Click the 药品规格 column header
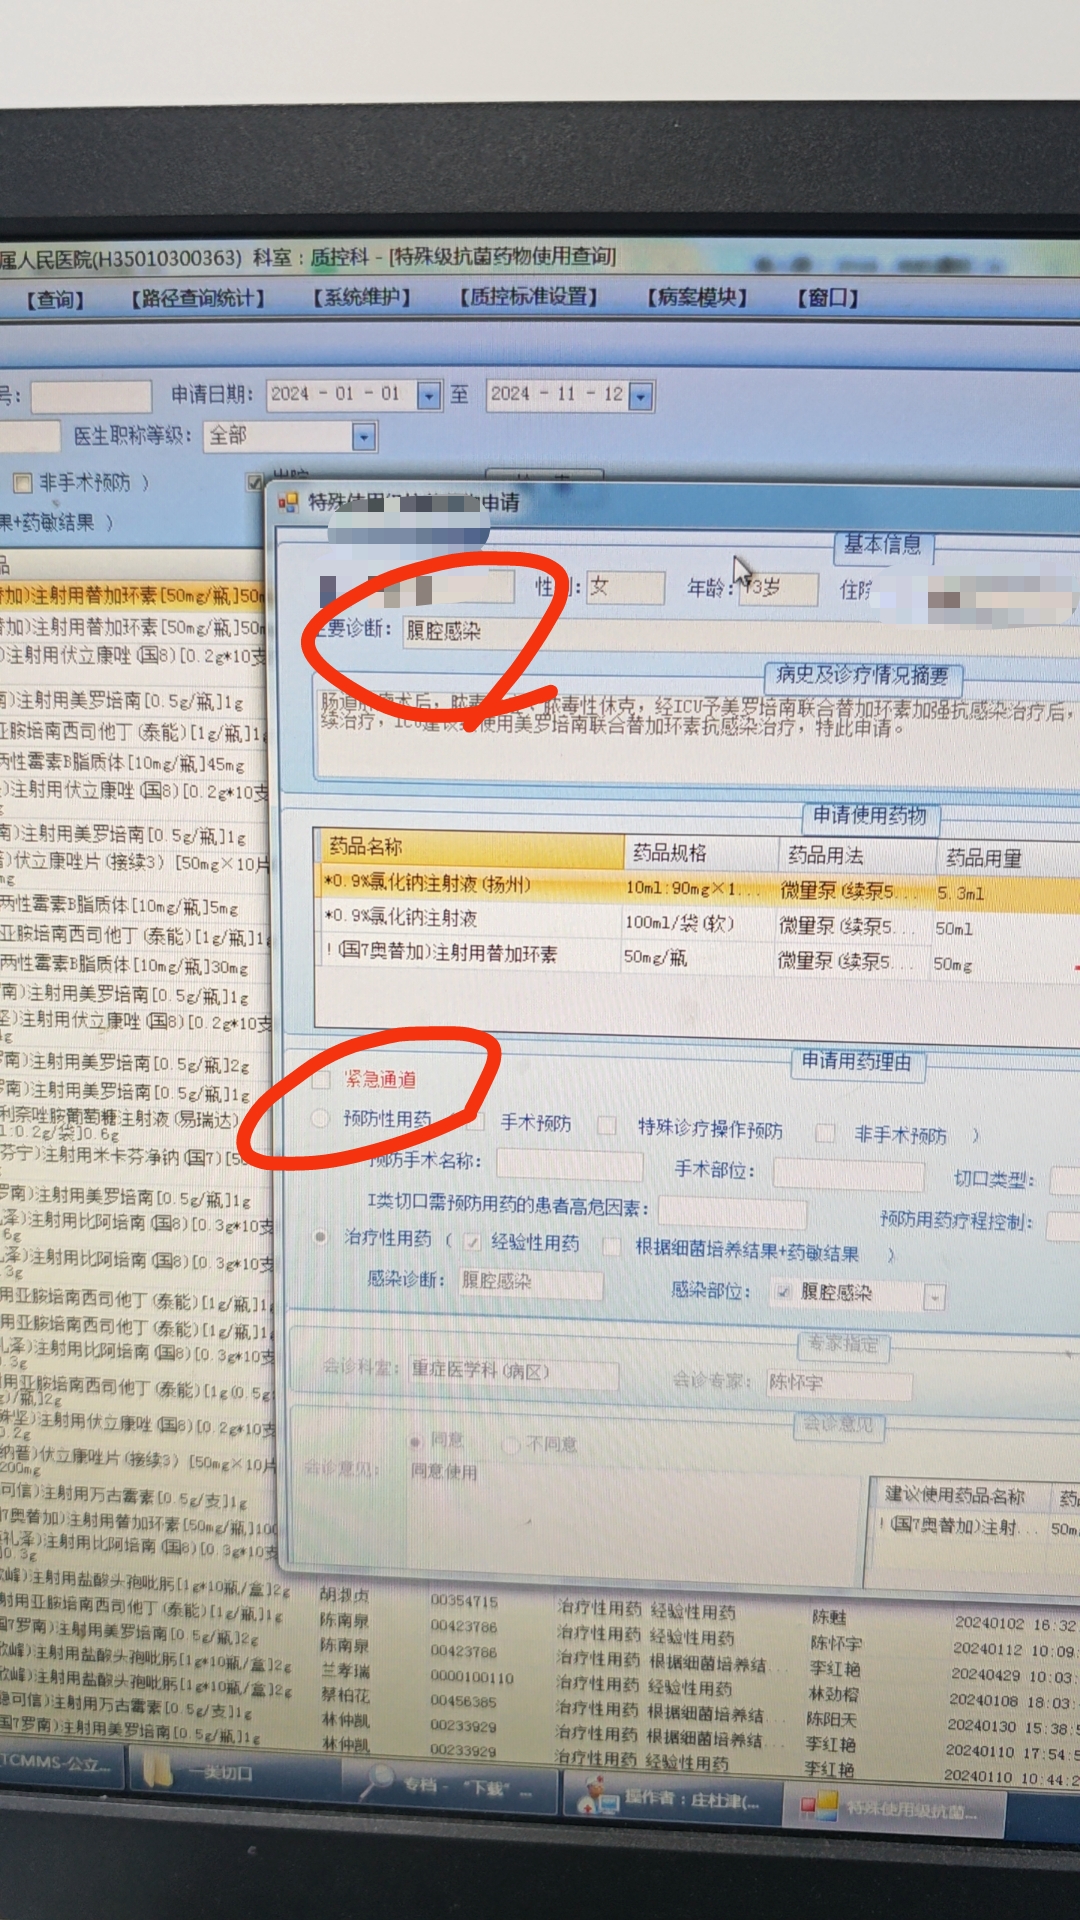This screenshot has width=1080, height=1920. click(x=701, y=852)
